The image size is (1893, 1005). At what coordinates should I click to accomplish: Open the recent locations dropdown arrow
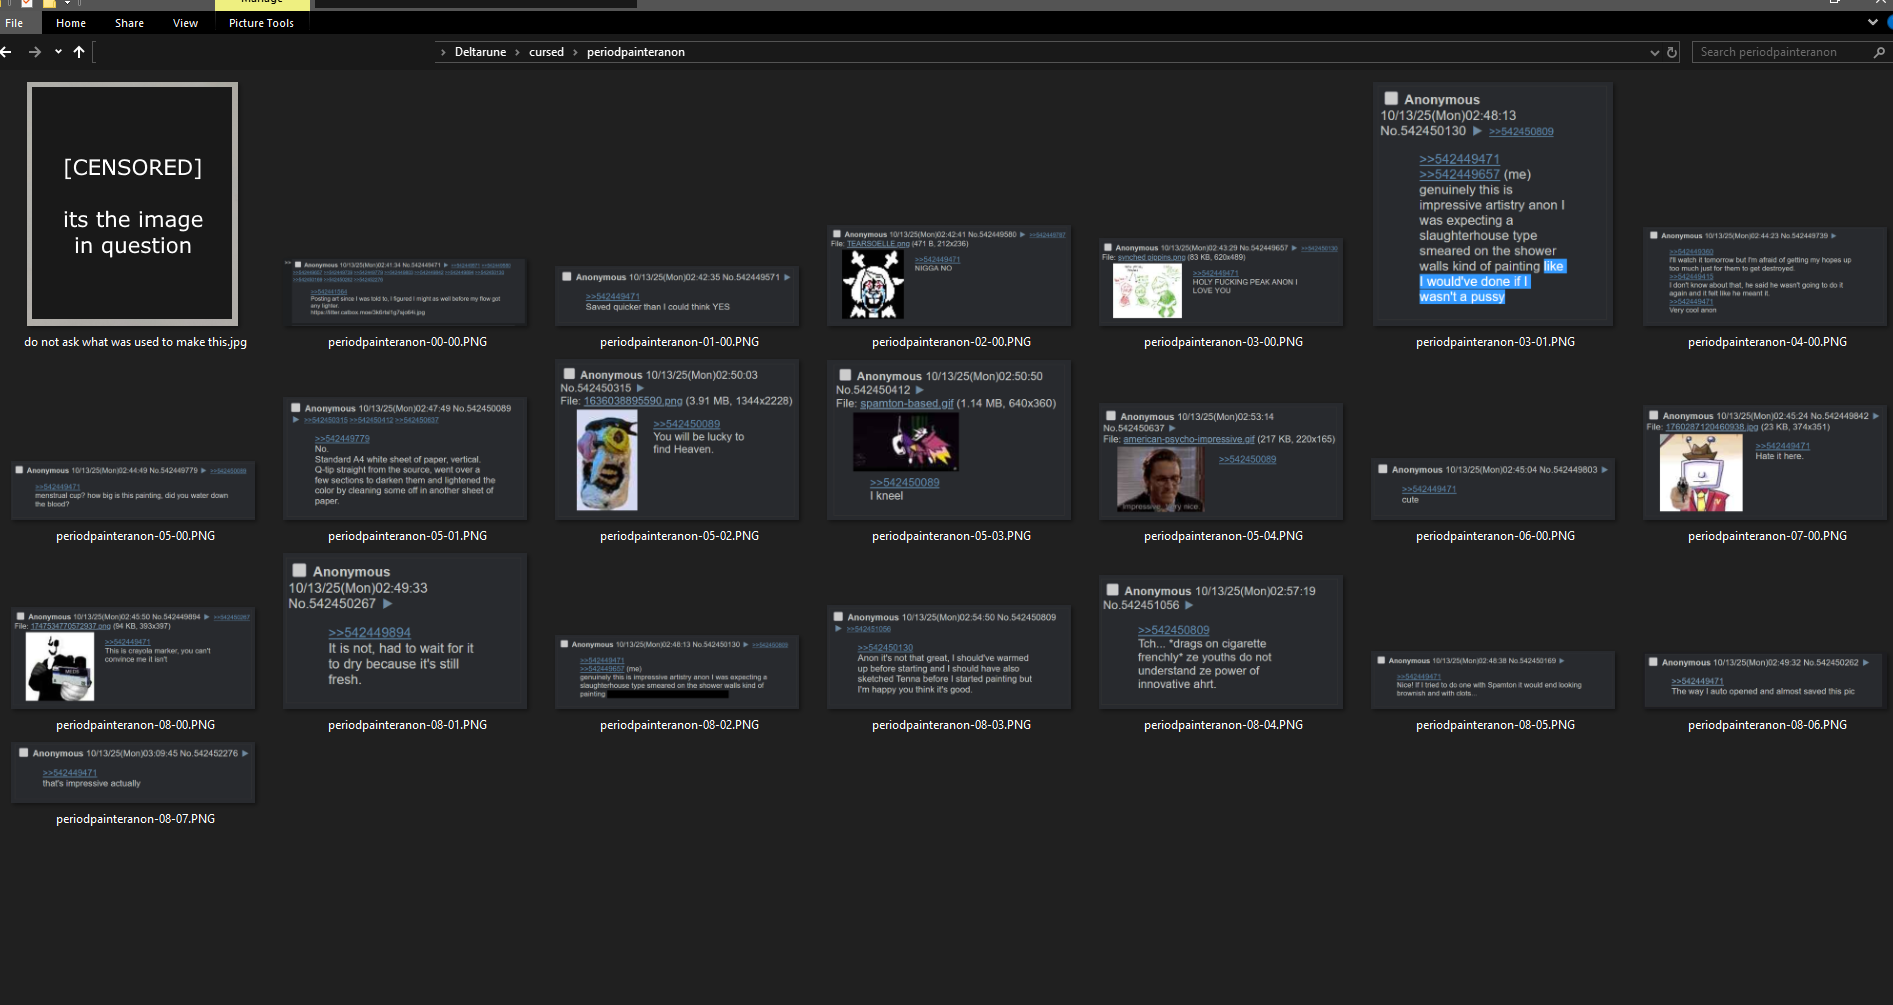point(58,52)
